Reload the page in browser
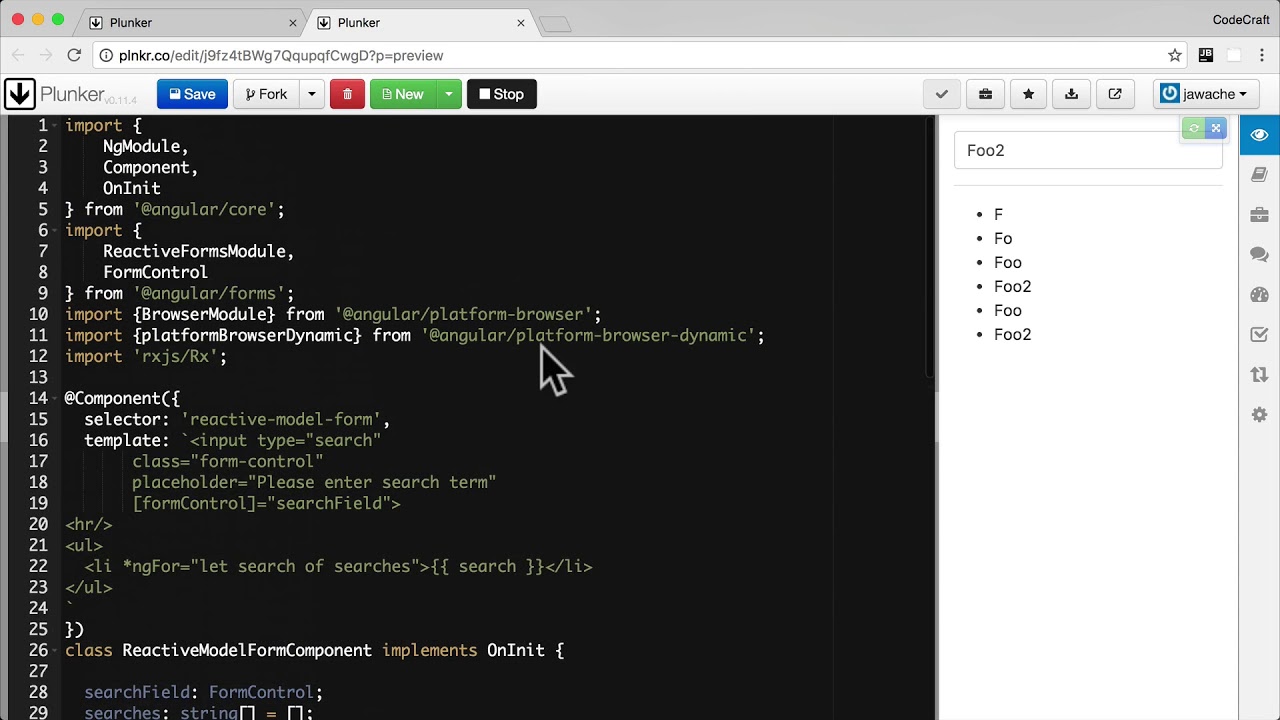 pyautogui.click(x=74, y=56)
